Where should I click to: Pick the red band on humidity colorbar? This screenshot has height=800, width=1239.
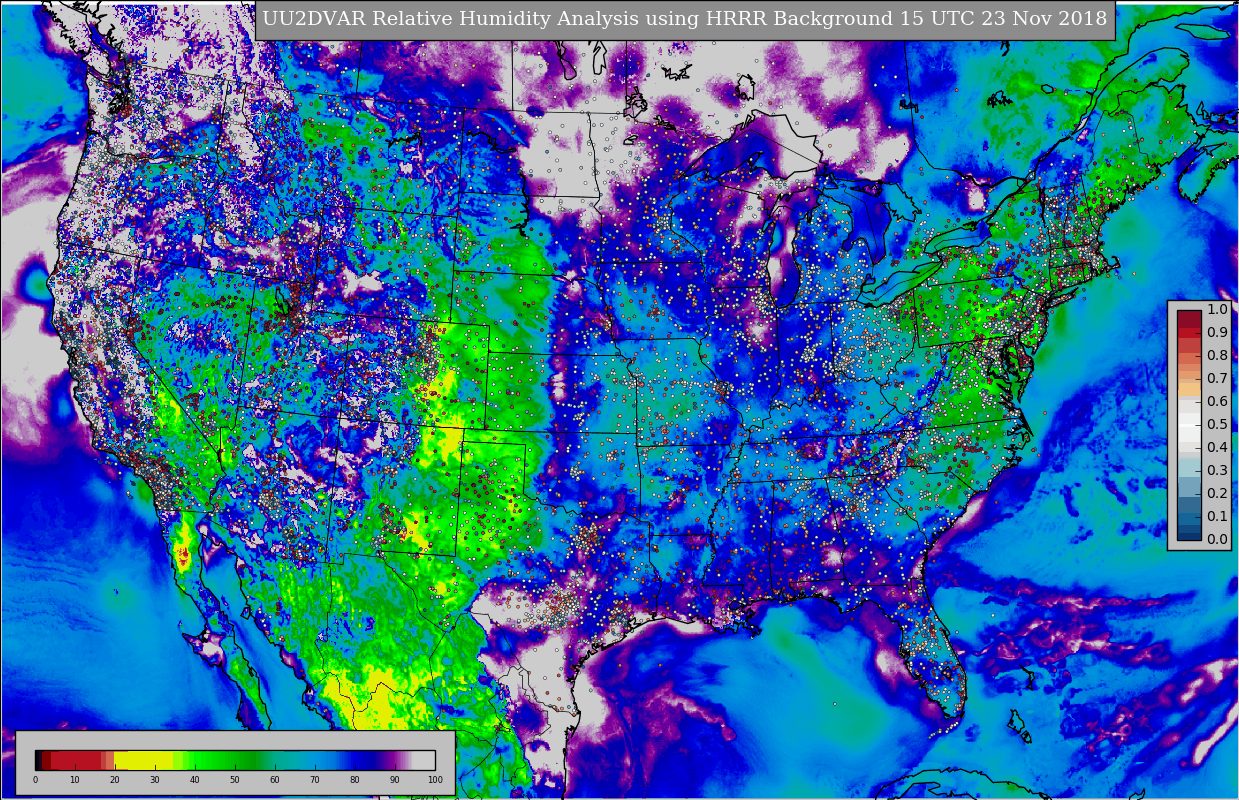(77, 760)
